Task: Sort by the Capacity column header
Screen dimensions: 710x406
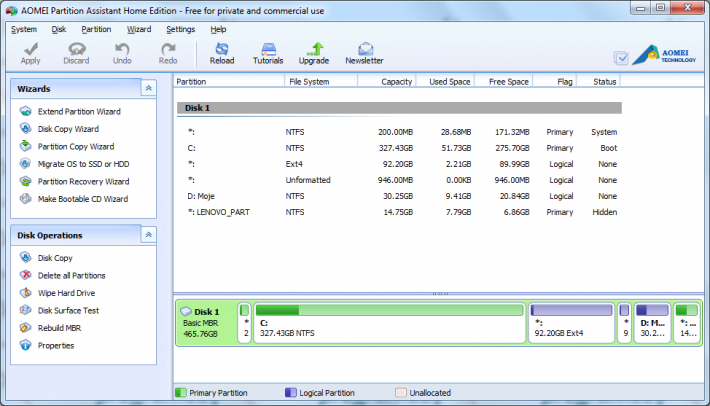Action: [386, 81]
